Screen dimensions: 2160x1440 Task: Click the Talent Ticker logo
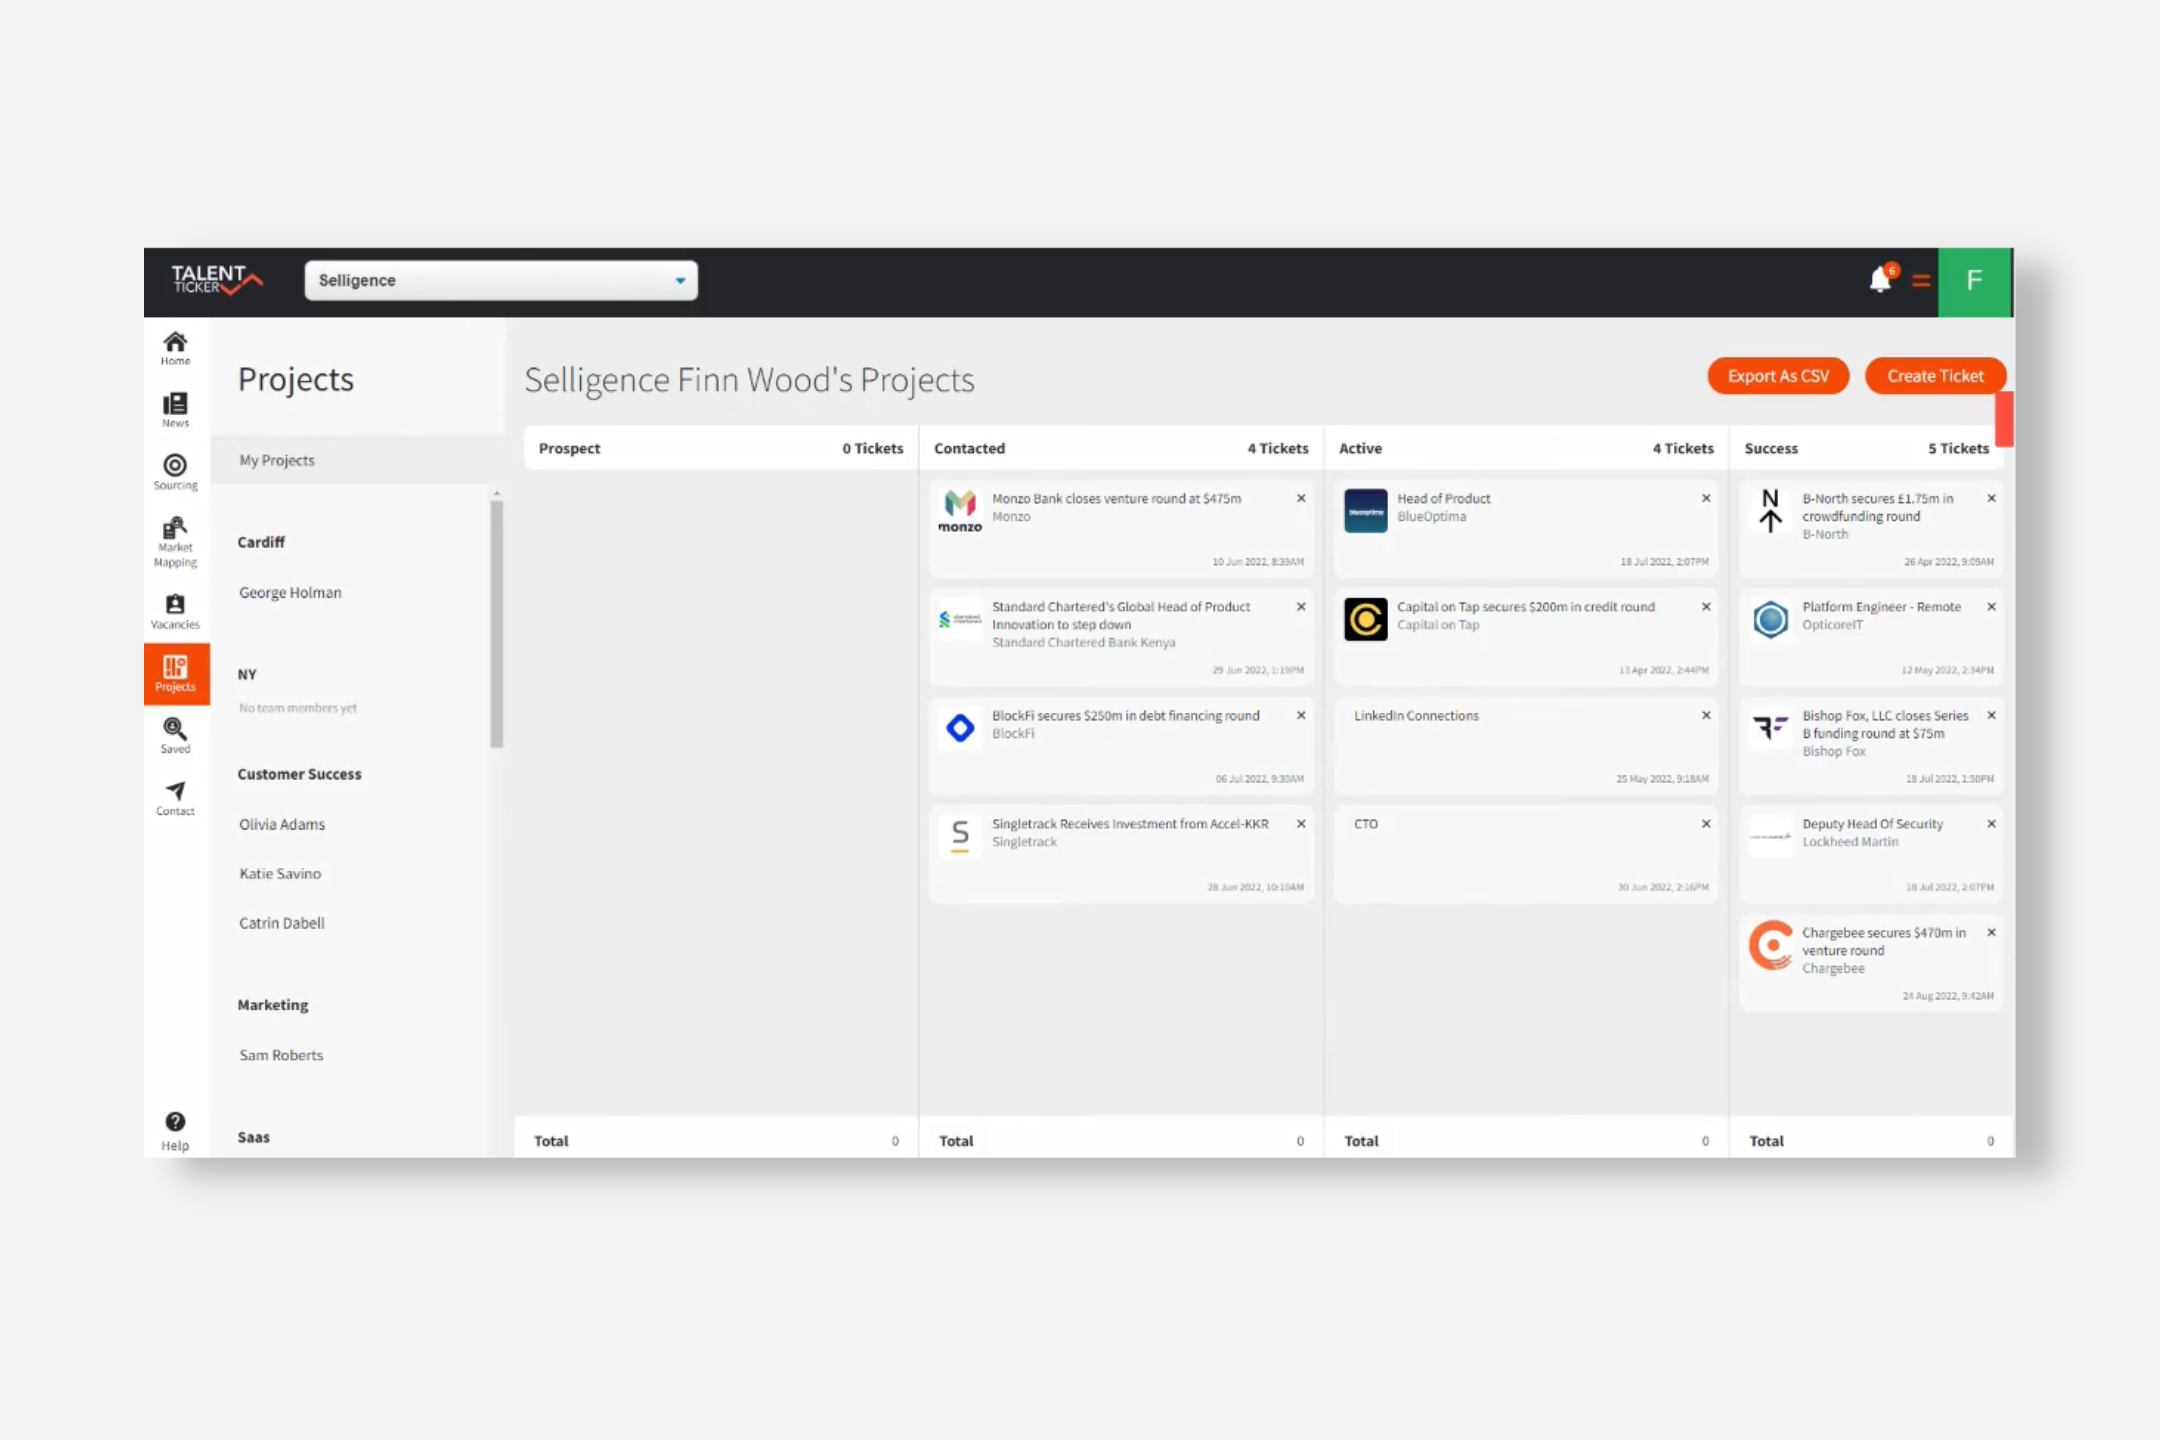point(216,280)
